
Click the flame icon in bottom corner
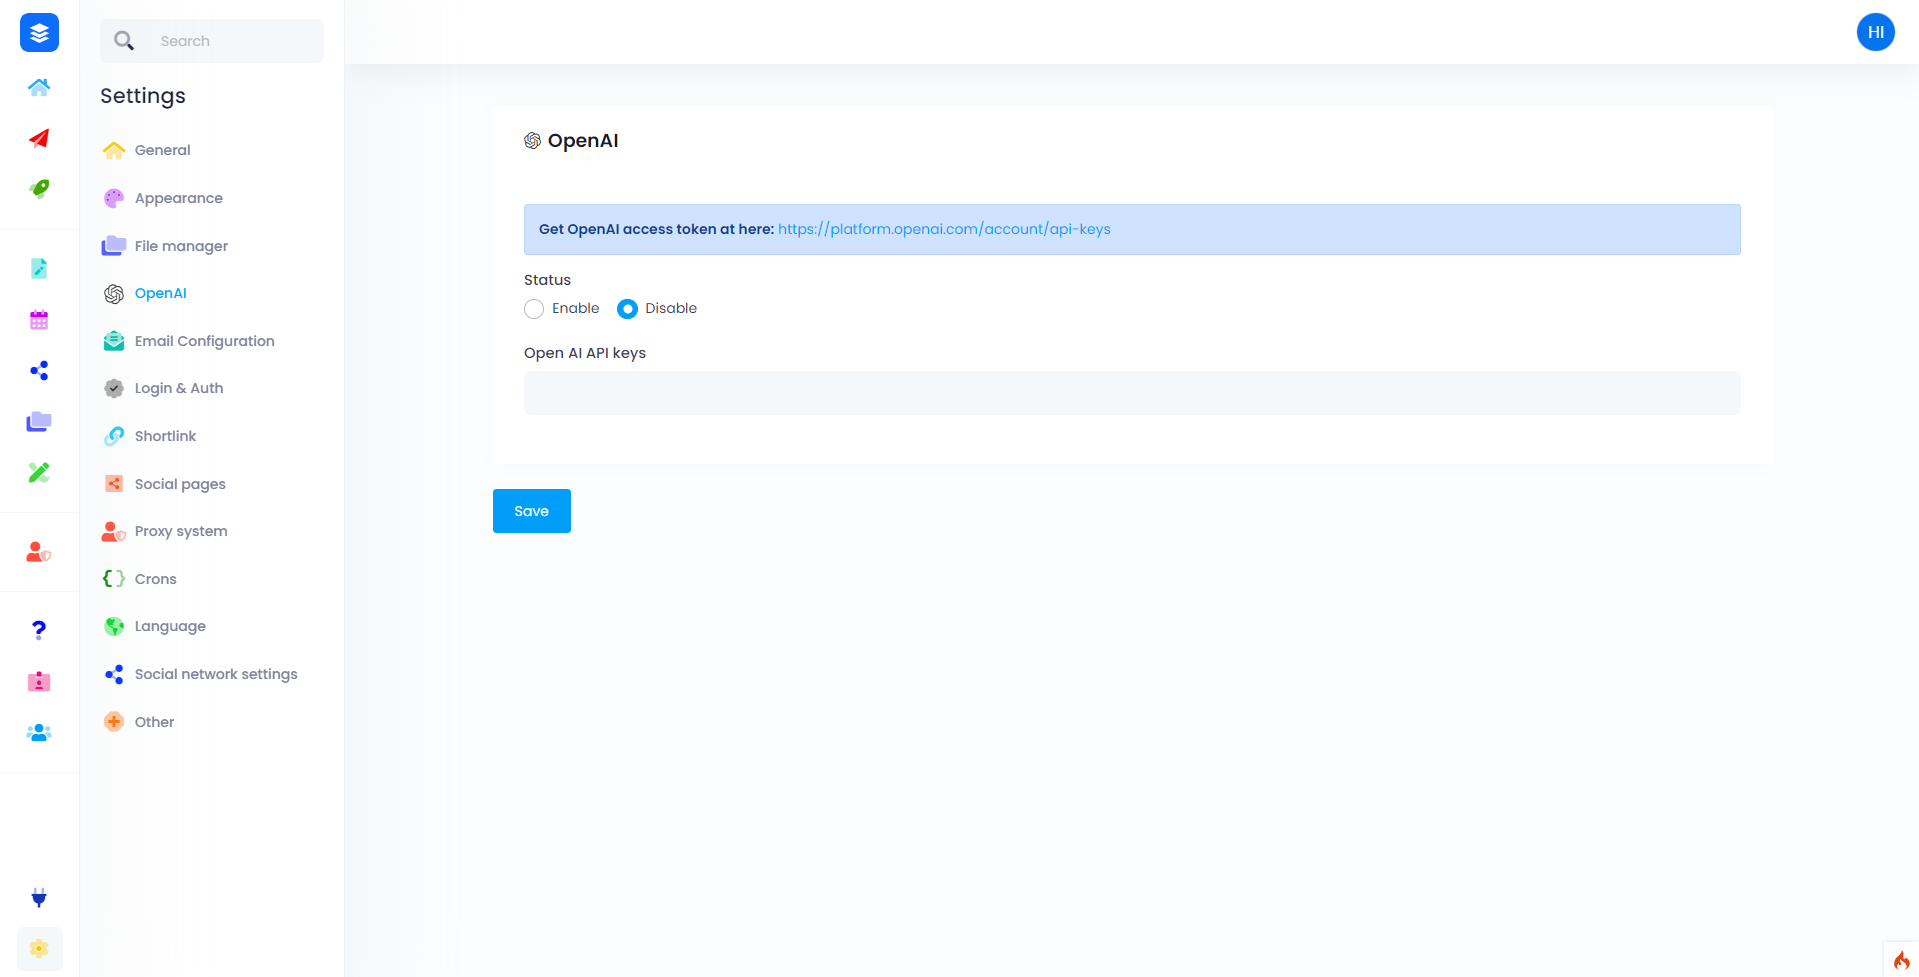(1902, 961)
